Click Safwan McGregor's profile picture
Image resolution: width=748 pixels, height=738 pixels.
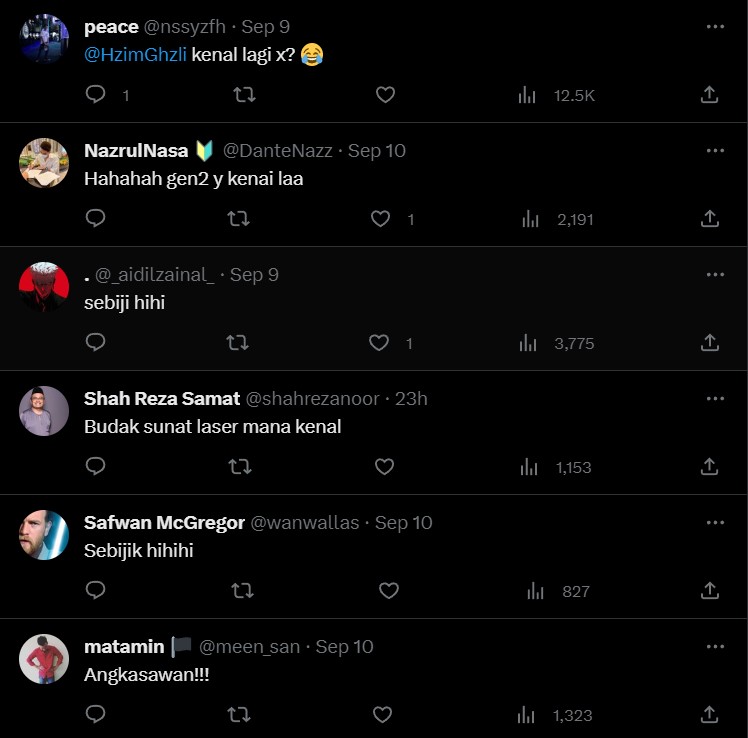(44, 535)
